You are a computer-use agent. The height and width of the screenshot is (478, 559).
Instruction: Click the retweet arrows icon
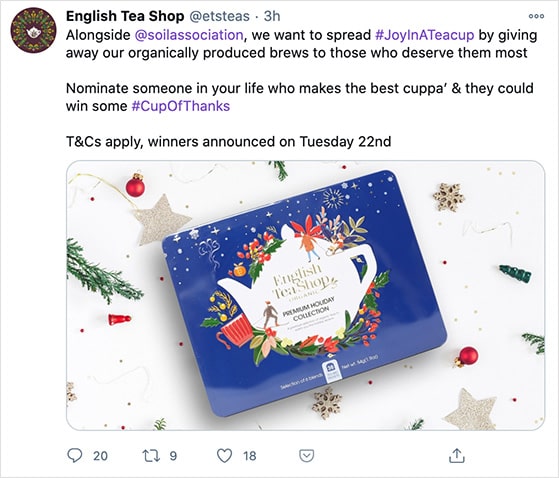tap(151, 456)
